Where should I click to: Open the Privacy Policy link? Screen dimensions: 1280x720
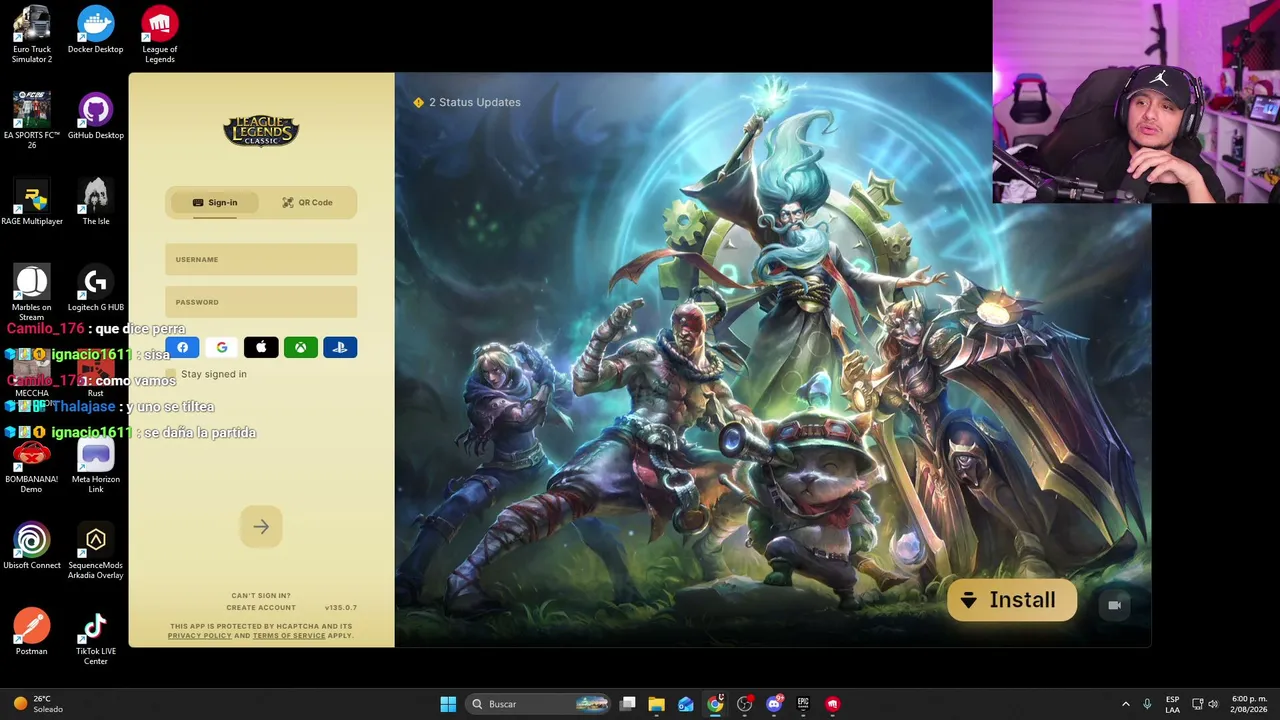[x=199, y=636]
